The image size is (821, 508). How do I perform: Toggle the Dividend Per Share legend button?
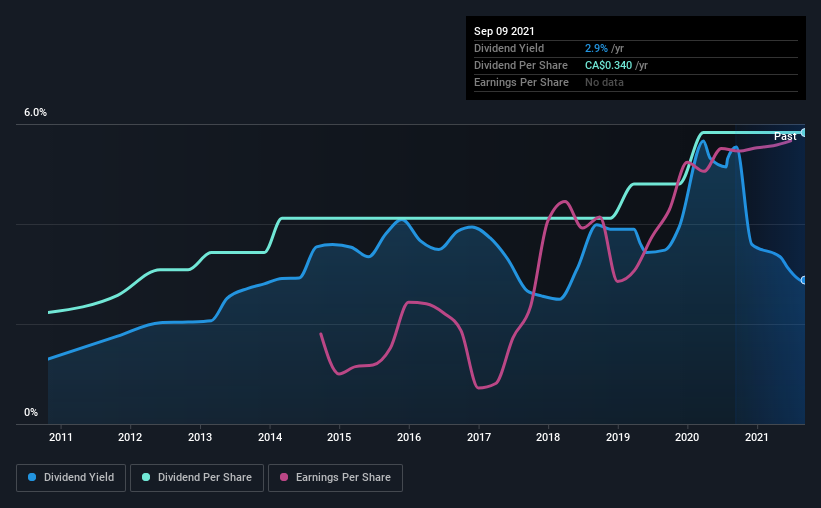click(197, 478)
